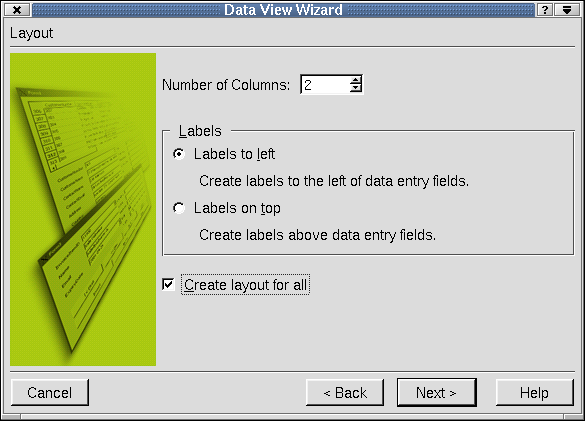
Task: Proceed with the Next button
Action: [437, 392]
